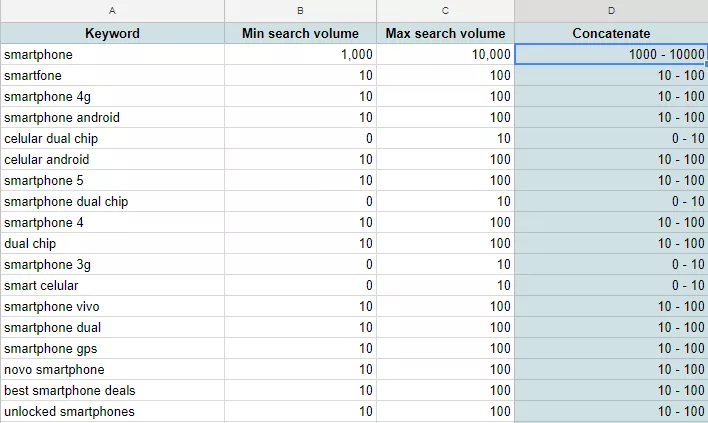Click max volume 100 for dual chip row
The image size is (708, 423).
(x=445, y=243)
